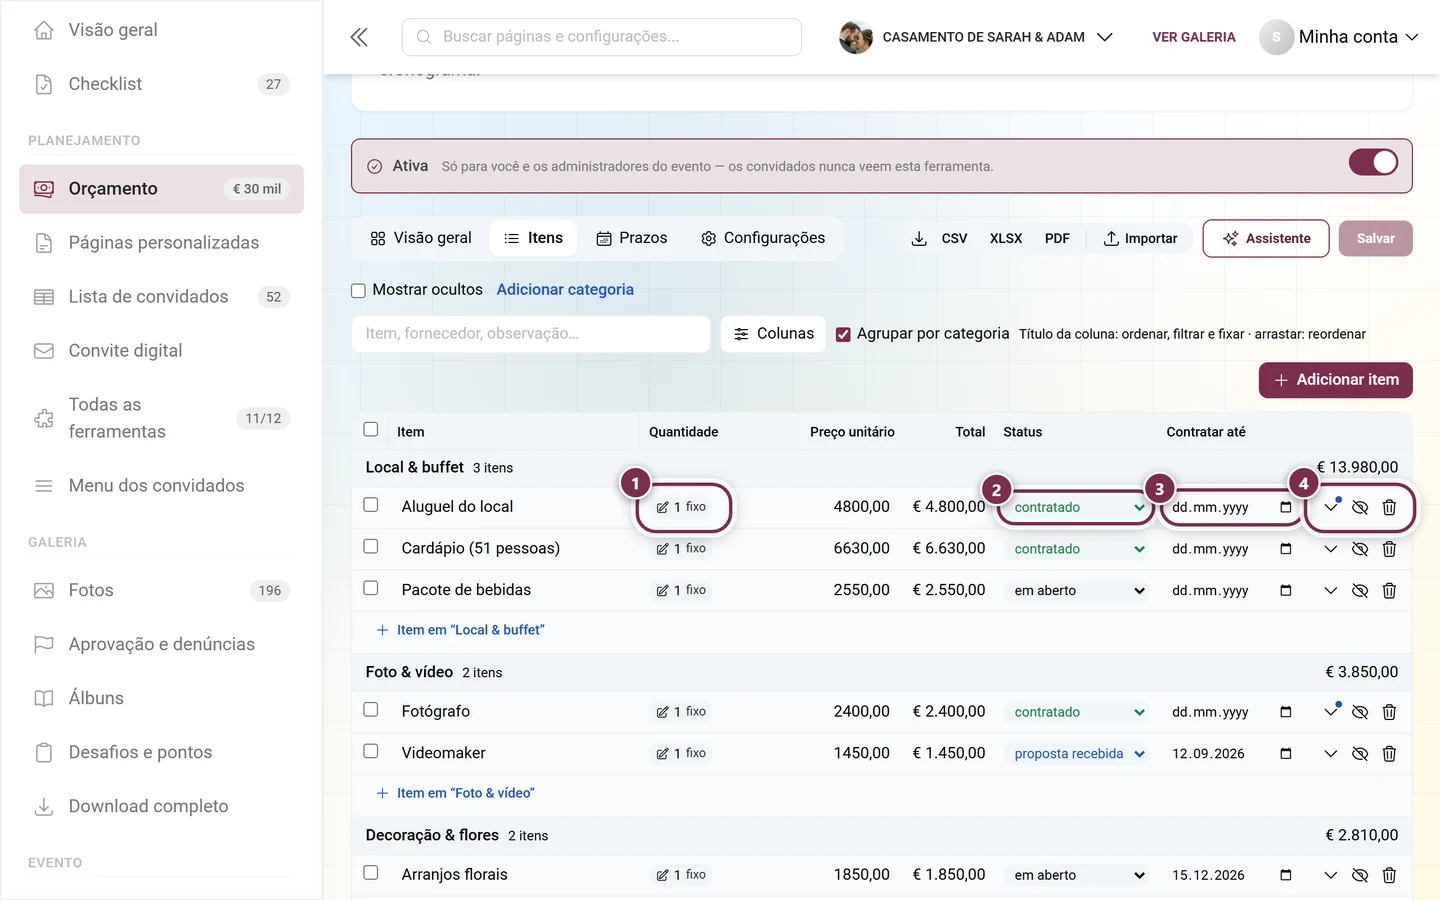The height and width of the screenshot is (900, 1440).
Task: Open status dropdown for Arranjos florais
Action: [x=1077, y=875]
